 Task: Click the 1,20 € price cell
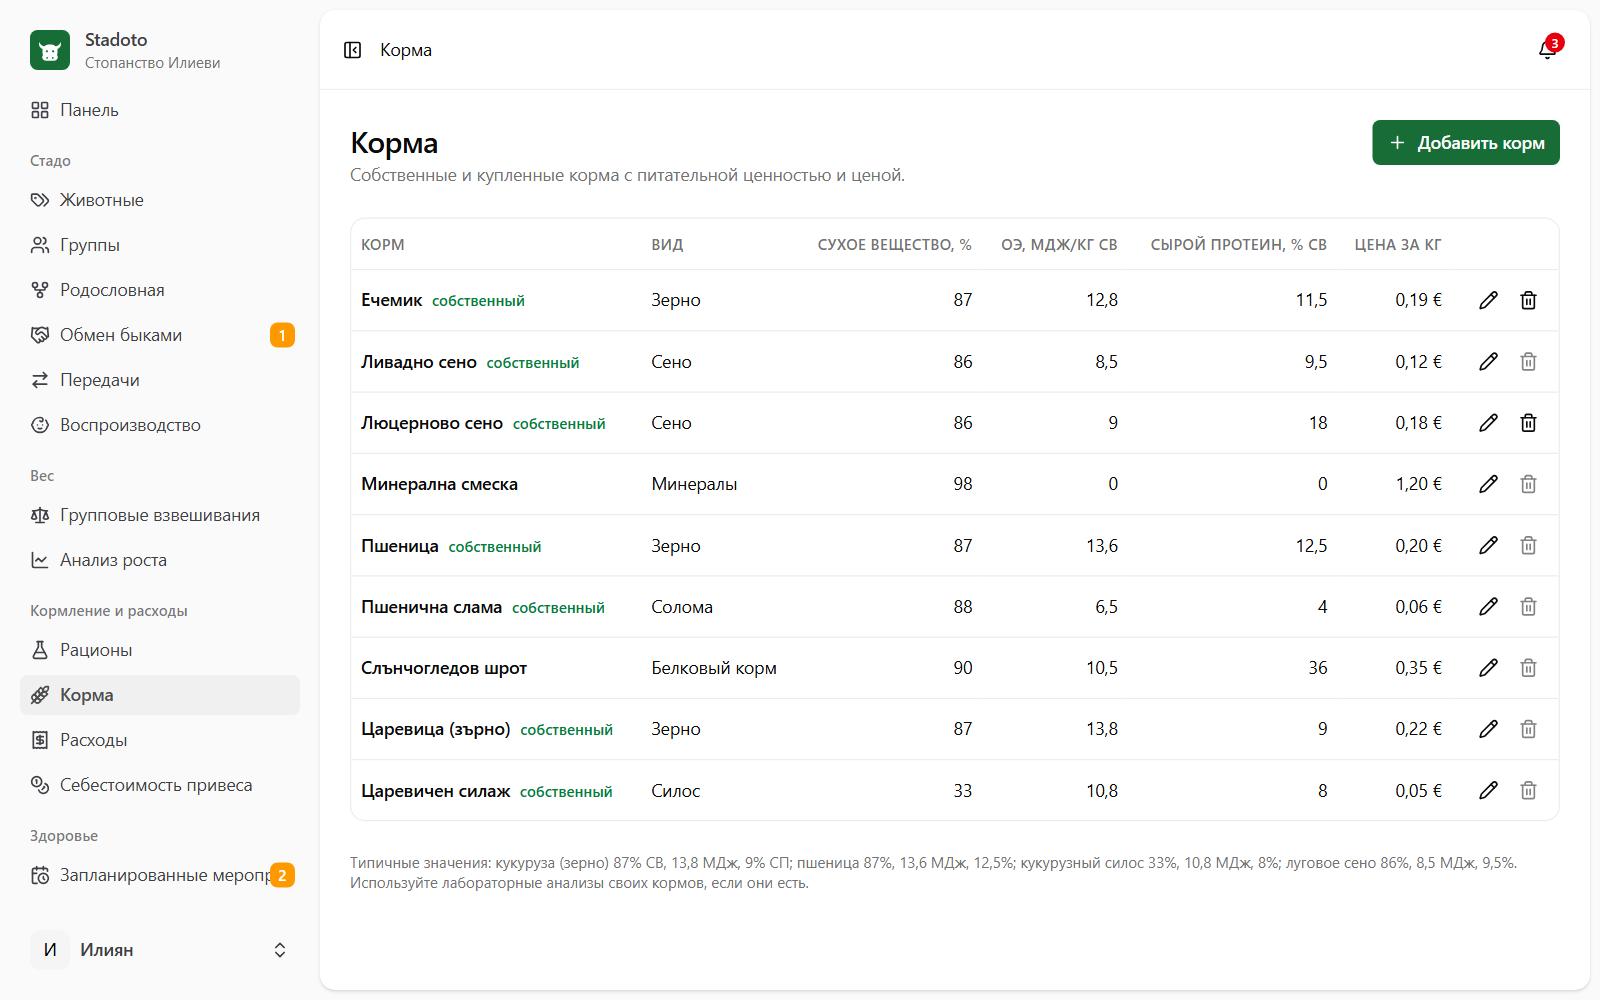1418,484
